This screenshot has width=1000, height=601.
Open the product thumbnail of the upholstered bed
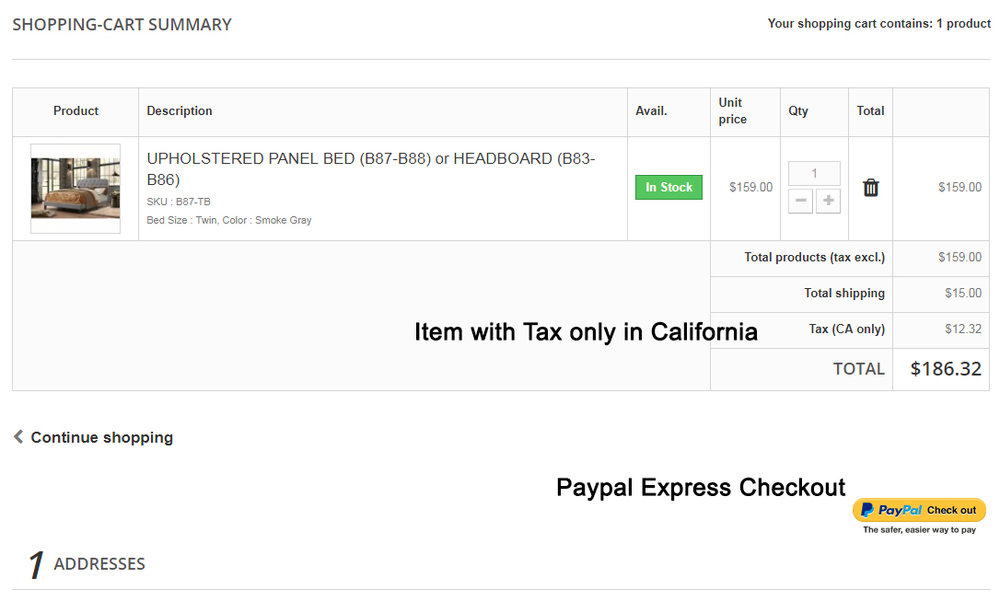coord(75,188)
